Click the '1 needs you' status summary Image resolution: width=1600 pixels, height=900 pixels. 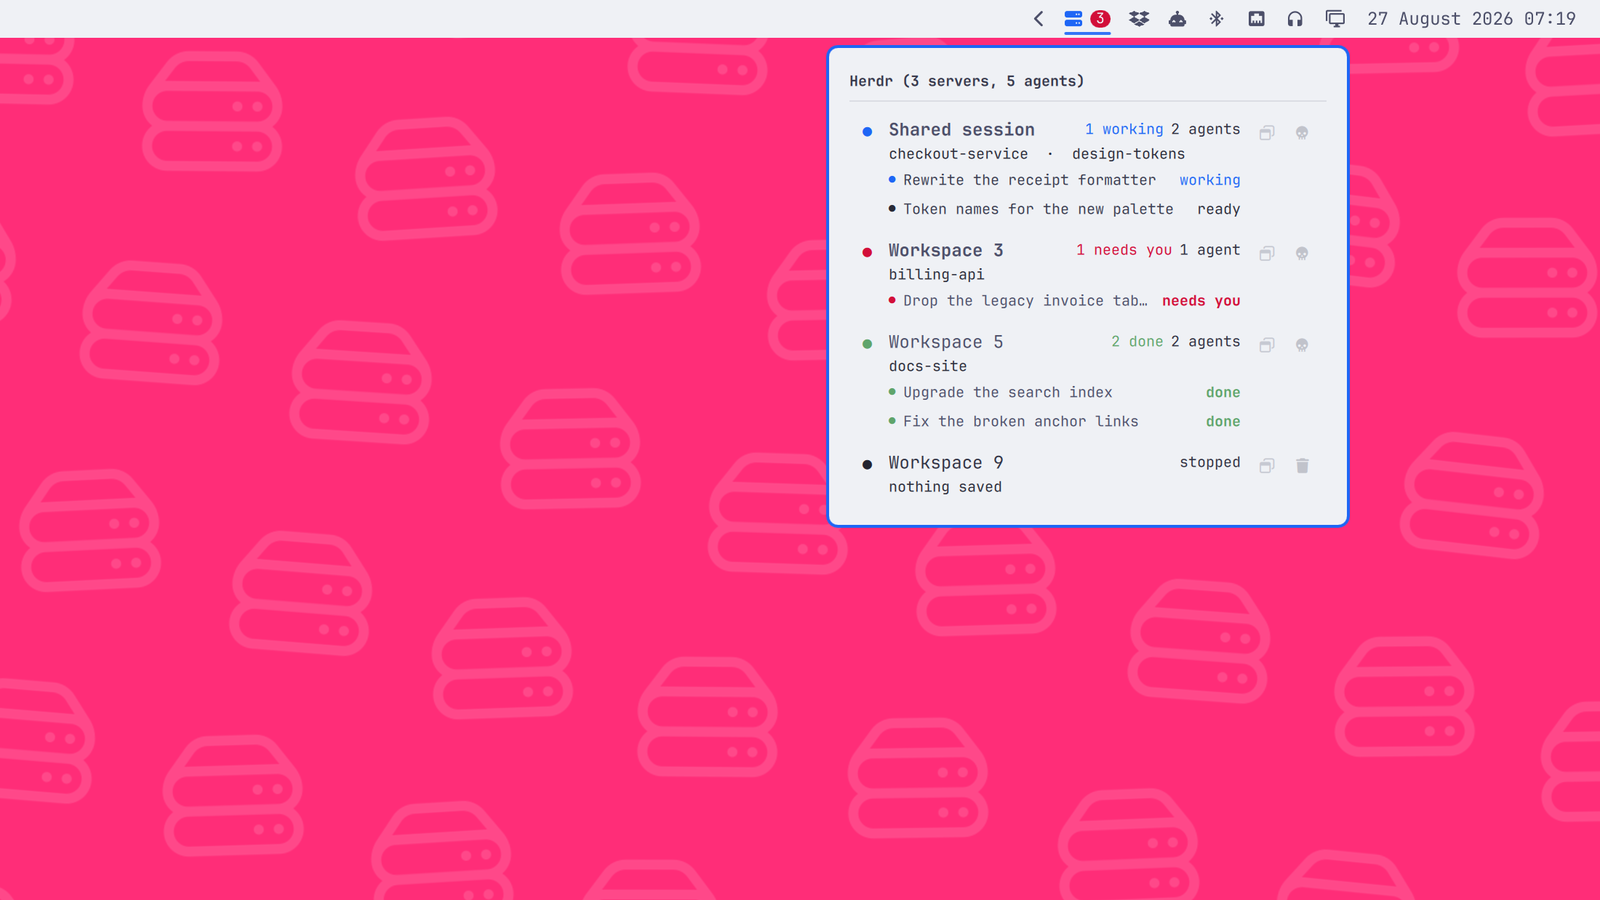click(1124, 250)
